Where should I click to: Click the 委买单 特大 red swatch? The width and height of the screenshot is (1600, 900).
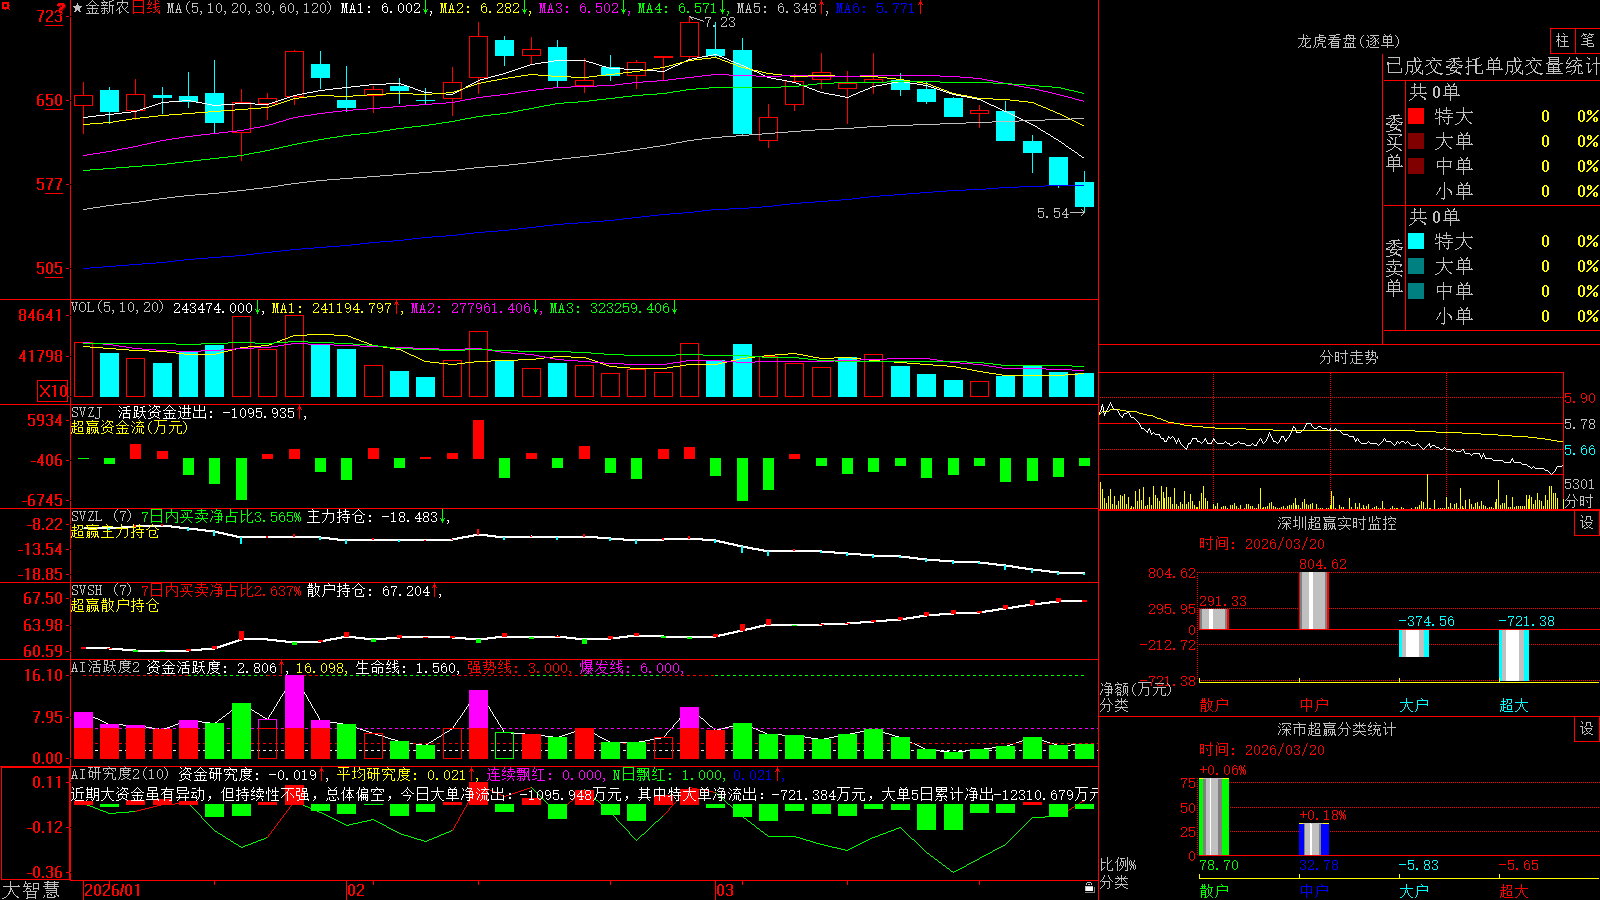pos(1416,116)
